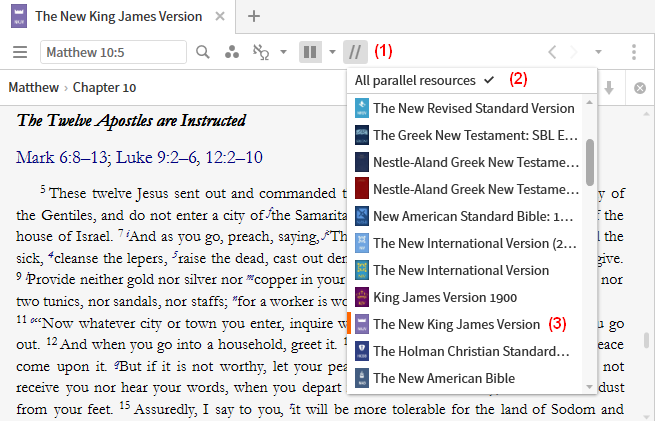Screen dimensions: 655x421
Task: Click the resource list scrollbar up arrow
Action: (589, 102)
